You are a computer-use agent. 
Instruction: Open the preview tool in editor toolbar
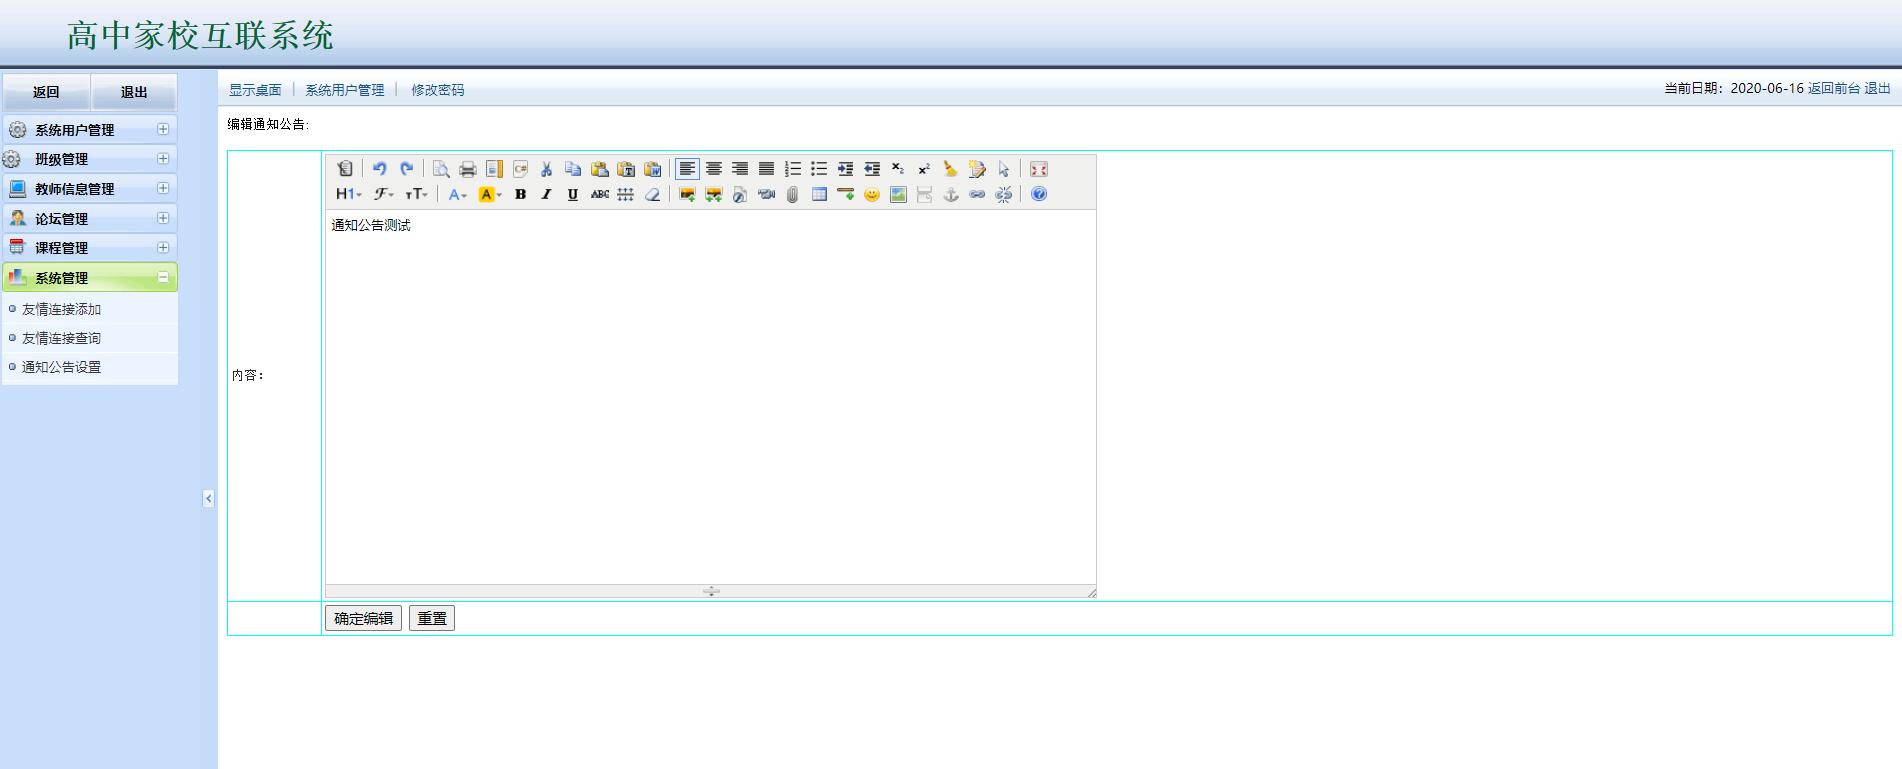(x=441, y=169)
